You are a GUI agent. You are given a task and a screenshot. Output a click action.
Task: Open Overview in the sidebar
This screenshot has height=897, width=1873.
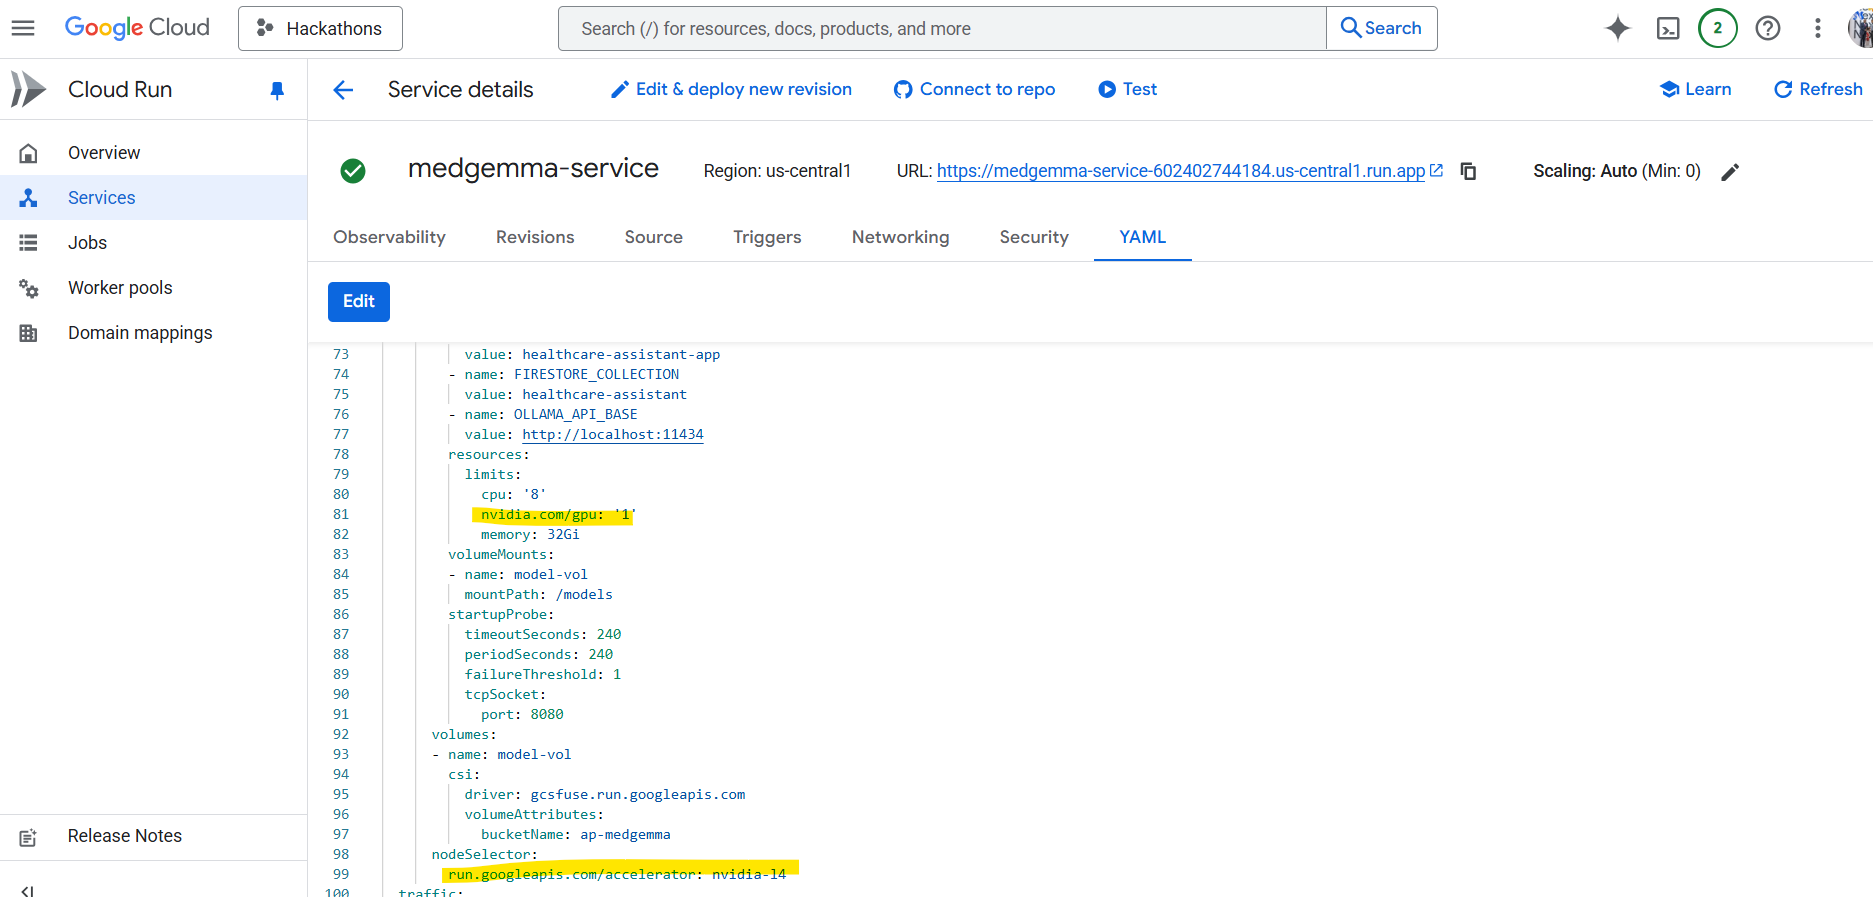tap(153, 153)
